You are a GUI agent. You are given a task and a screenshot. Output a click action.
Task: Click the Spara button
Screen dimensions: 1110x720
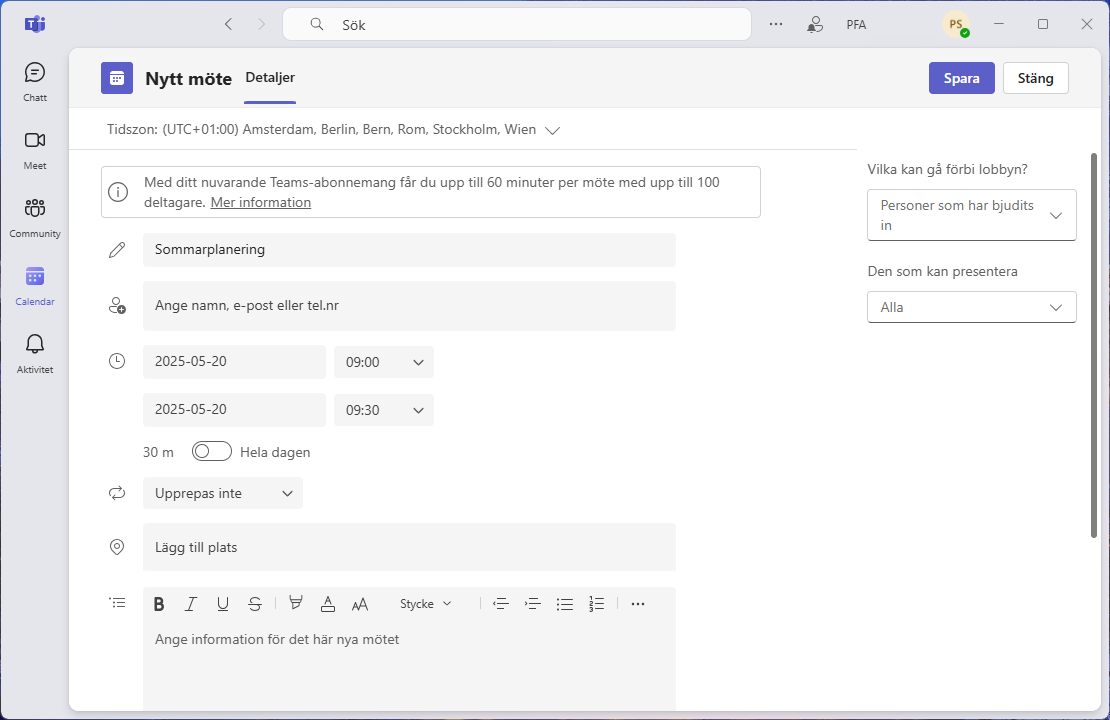pyautogui.click(x=961, y=77)
